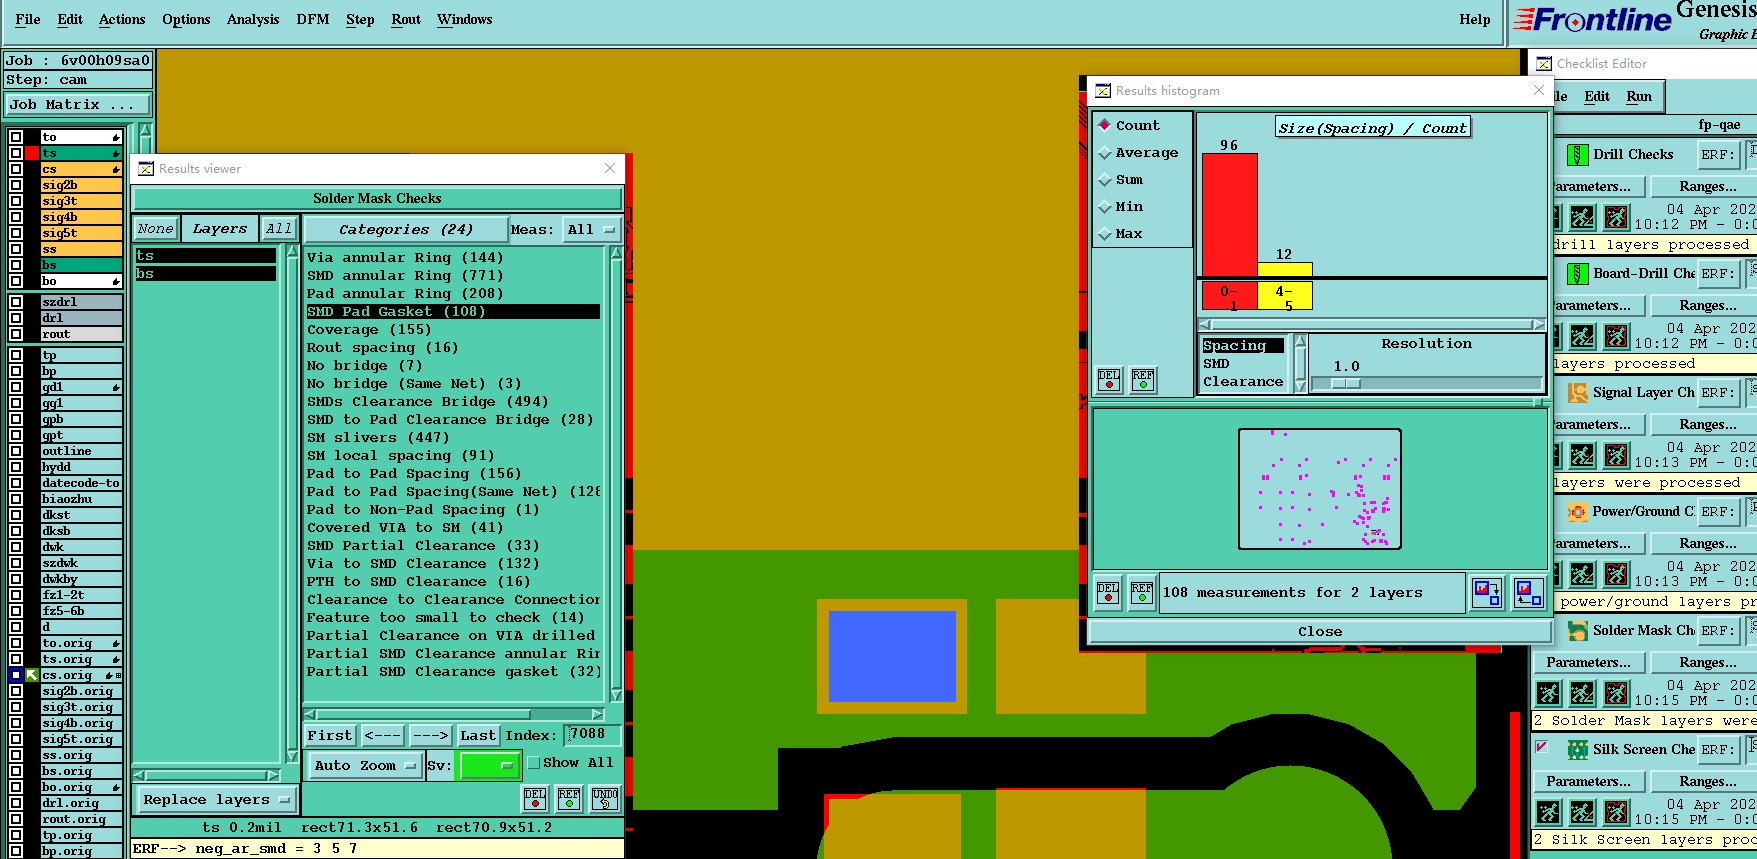1757x859 pixels.
Task: Click the Index input field
Action: [592, 734]
